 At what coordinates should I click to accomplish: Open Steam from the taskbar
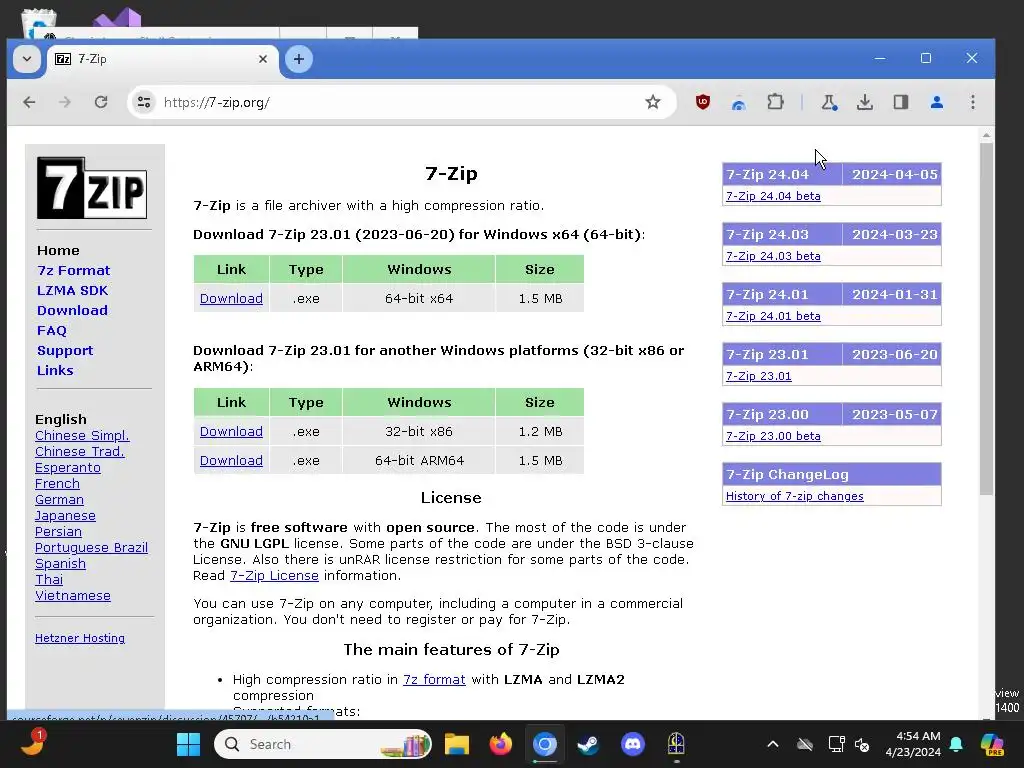tap(588, 744)
